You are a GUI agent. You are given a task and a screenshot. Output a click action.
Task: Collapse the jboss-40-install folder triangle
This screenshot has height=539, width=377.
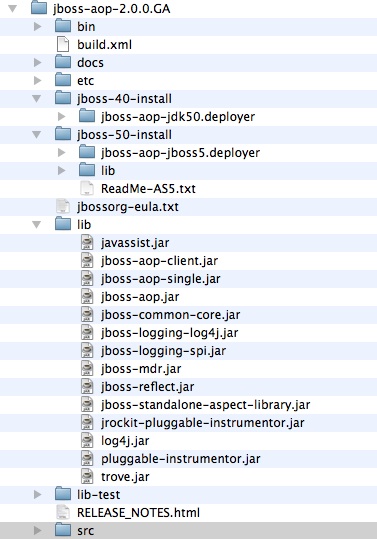pos(37,99)
